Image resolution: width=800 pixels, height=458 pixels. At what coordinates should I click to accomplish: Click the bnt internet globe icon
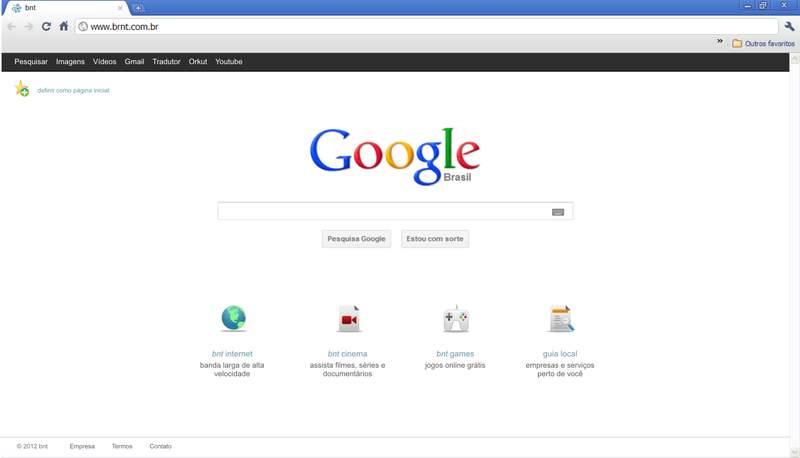pyautogui.click(x=234, y=318)
